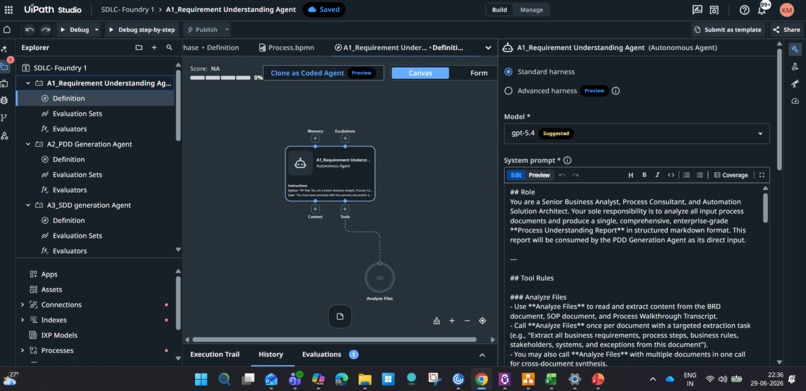This screenshot has width=806, height=391.
Task: Add Memory to the agent node
Action: (x=315, y=139)
